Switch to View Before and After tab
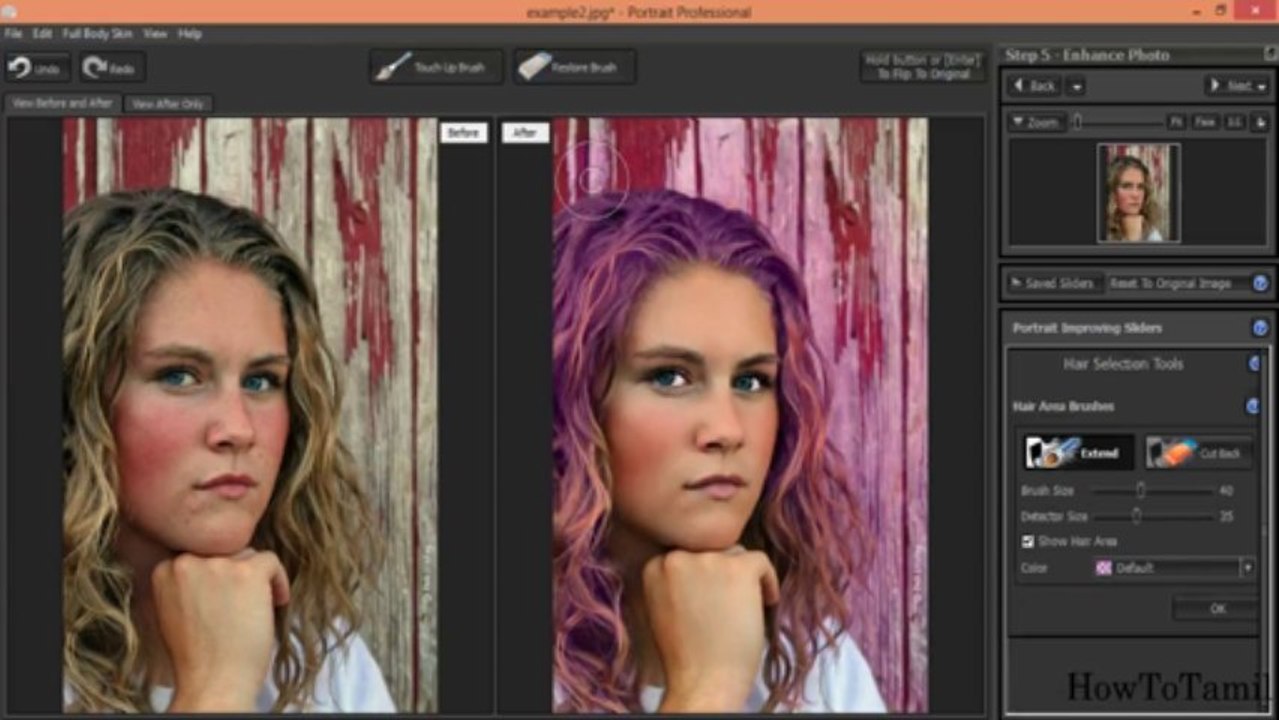Image resolution: width=1279 pixels, height=720 pixels. tap(62, 103)
